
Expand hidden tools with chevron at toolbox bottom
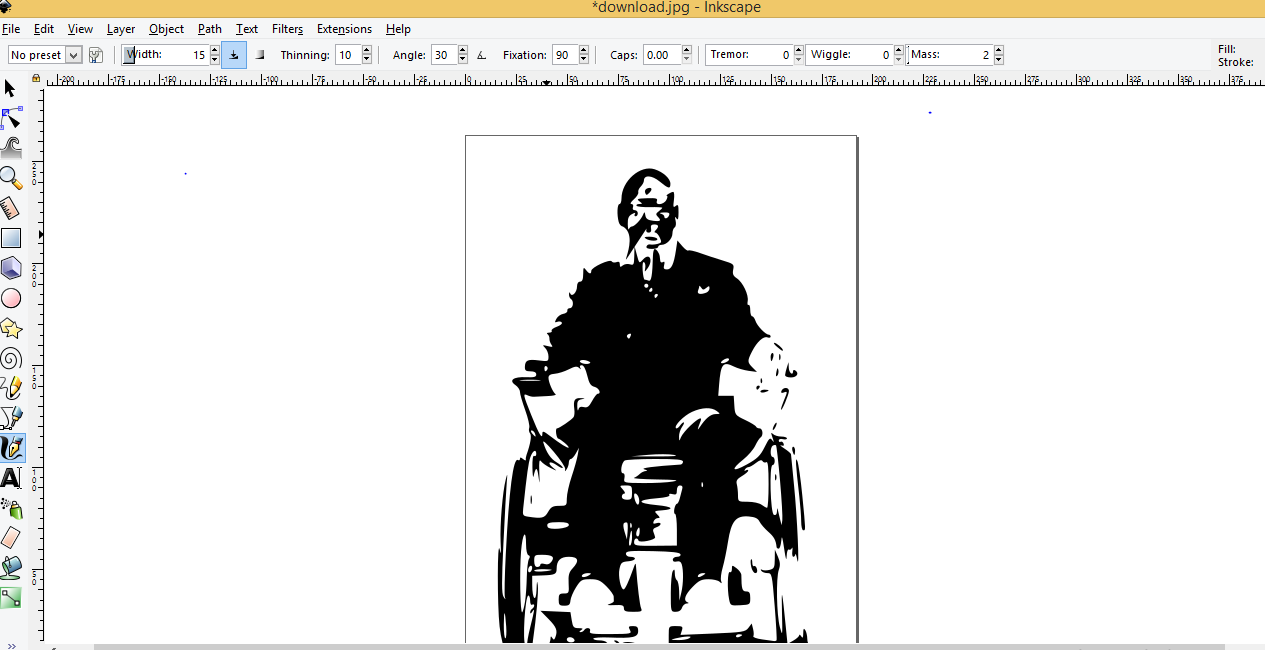click(11, 645)
